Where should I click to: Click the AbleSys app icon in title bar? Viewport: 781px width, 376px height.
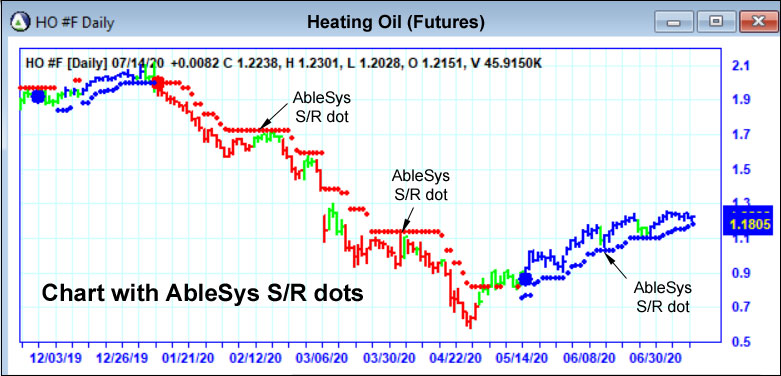20,22
